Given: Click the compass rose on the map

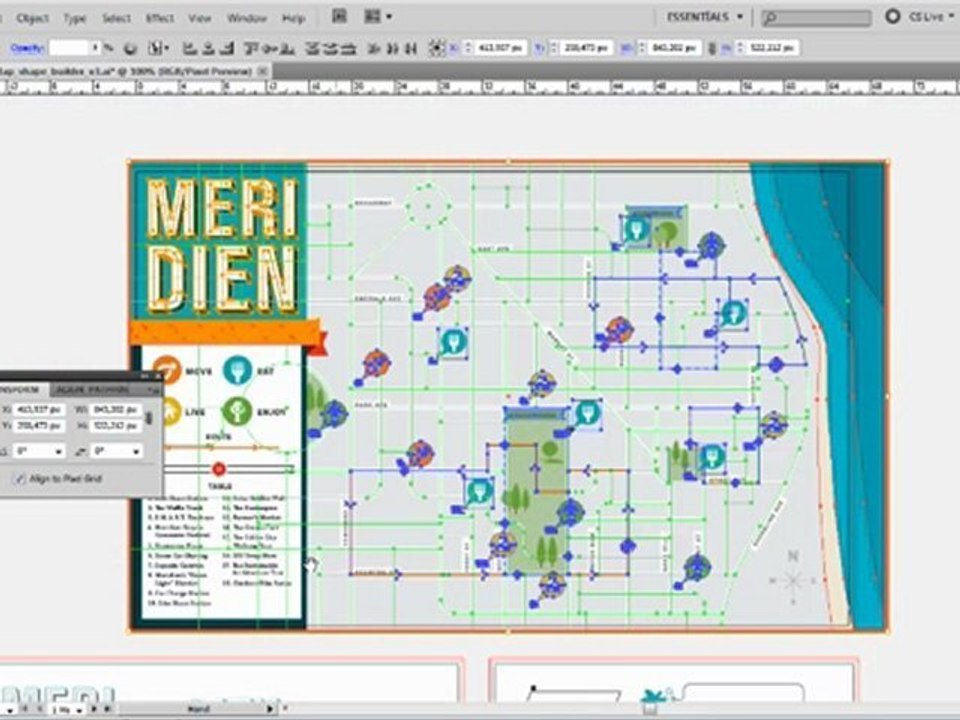Looking at the screenshot, I should pyautogui.click(x=793, y=577).
